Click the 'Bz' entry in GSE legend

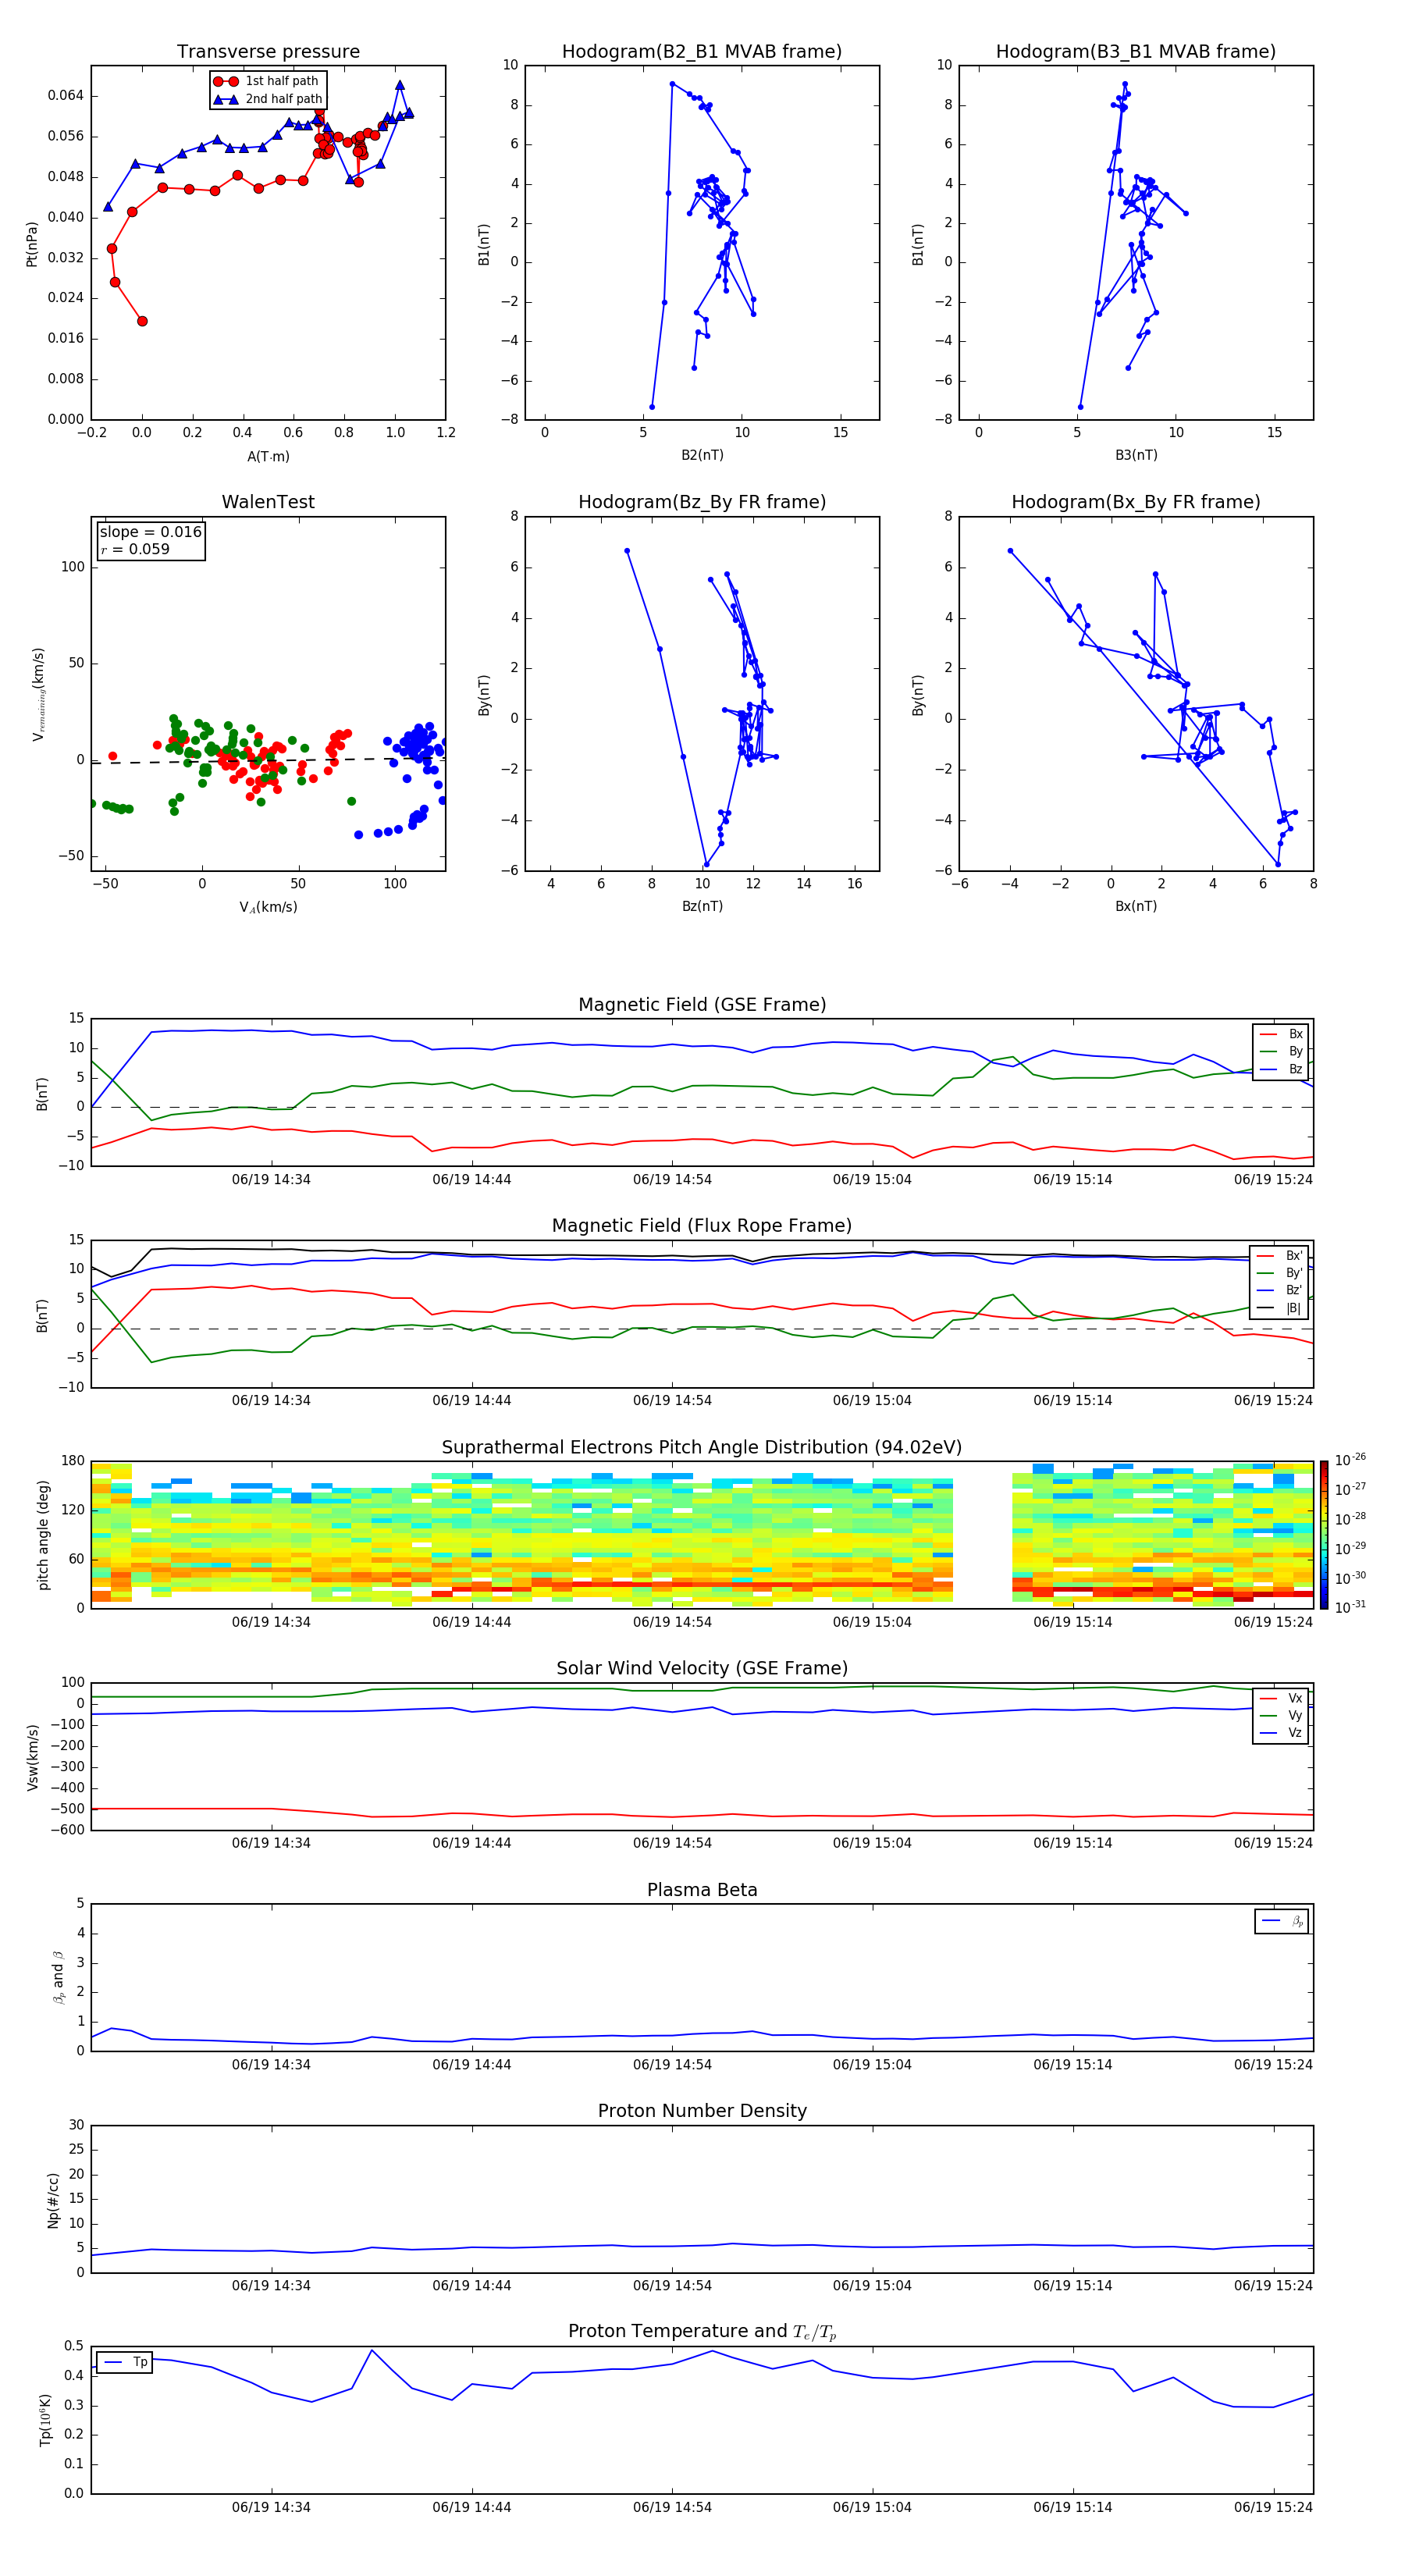1282,1069
